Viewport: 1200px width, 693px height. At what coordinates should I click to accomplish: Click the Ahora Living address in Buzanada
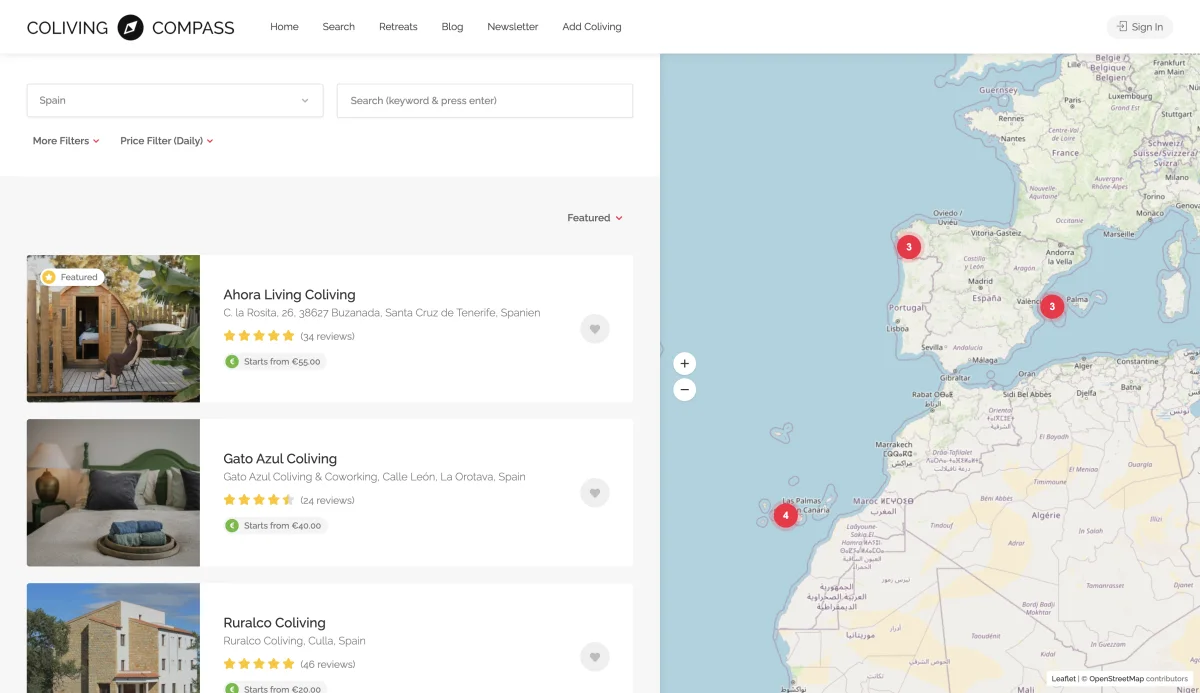[382, 313]
